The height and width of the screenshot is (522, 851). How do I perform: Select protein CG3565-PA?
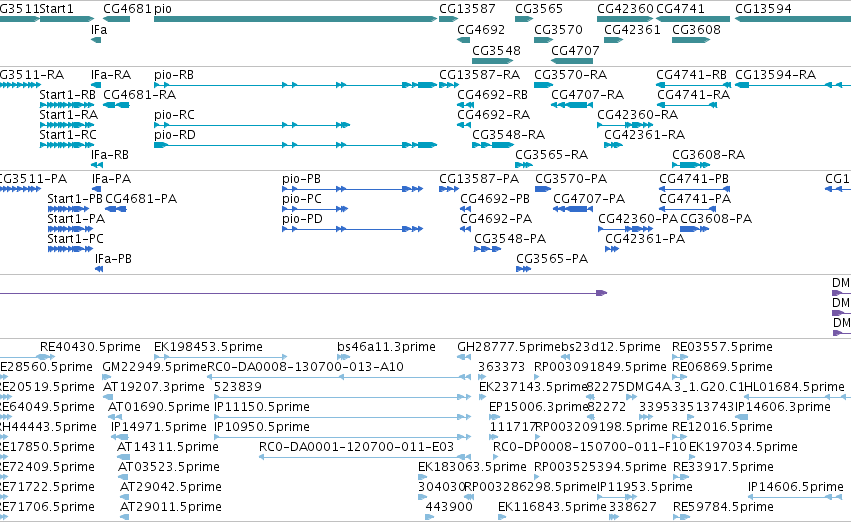[523, 269]
